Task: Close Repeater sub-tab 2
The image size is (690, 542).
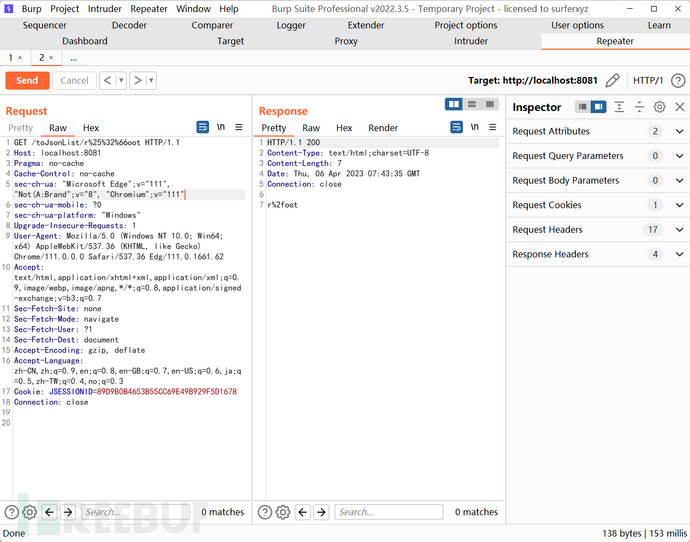Action: coord(51,58)
